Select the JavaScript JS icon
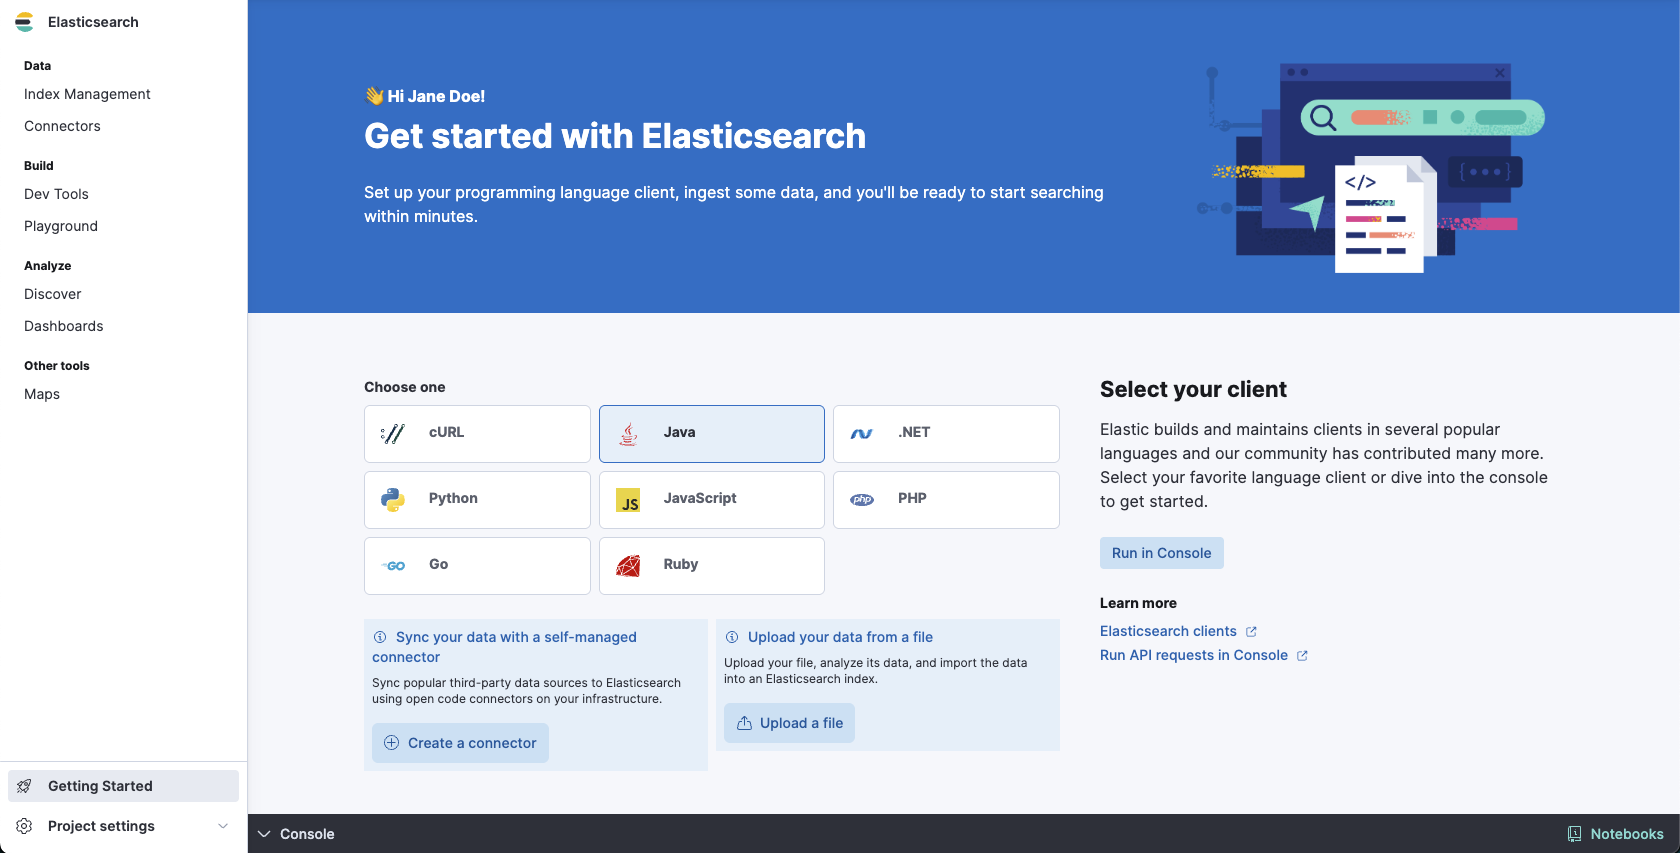 point(628,500)
